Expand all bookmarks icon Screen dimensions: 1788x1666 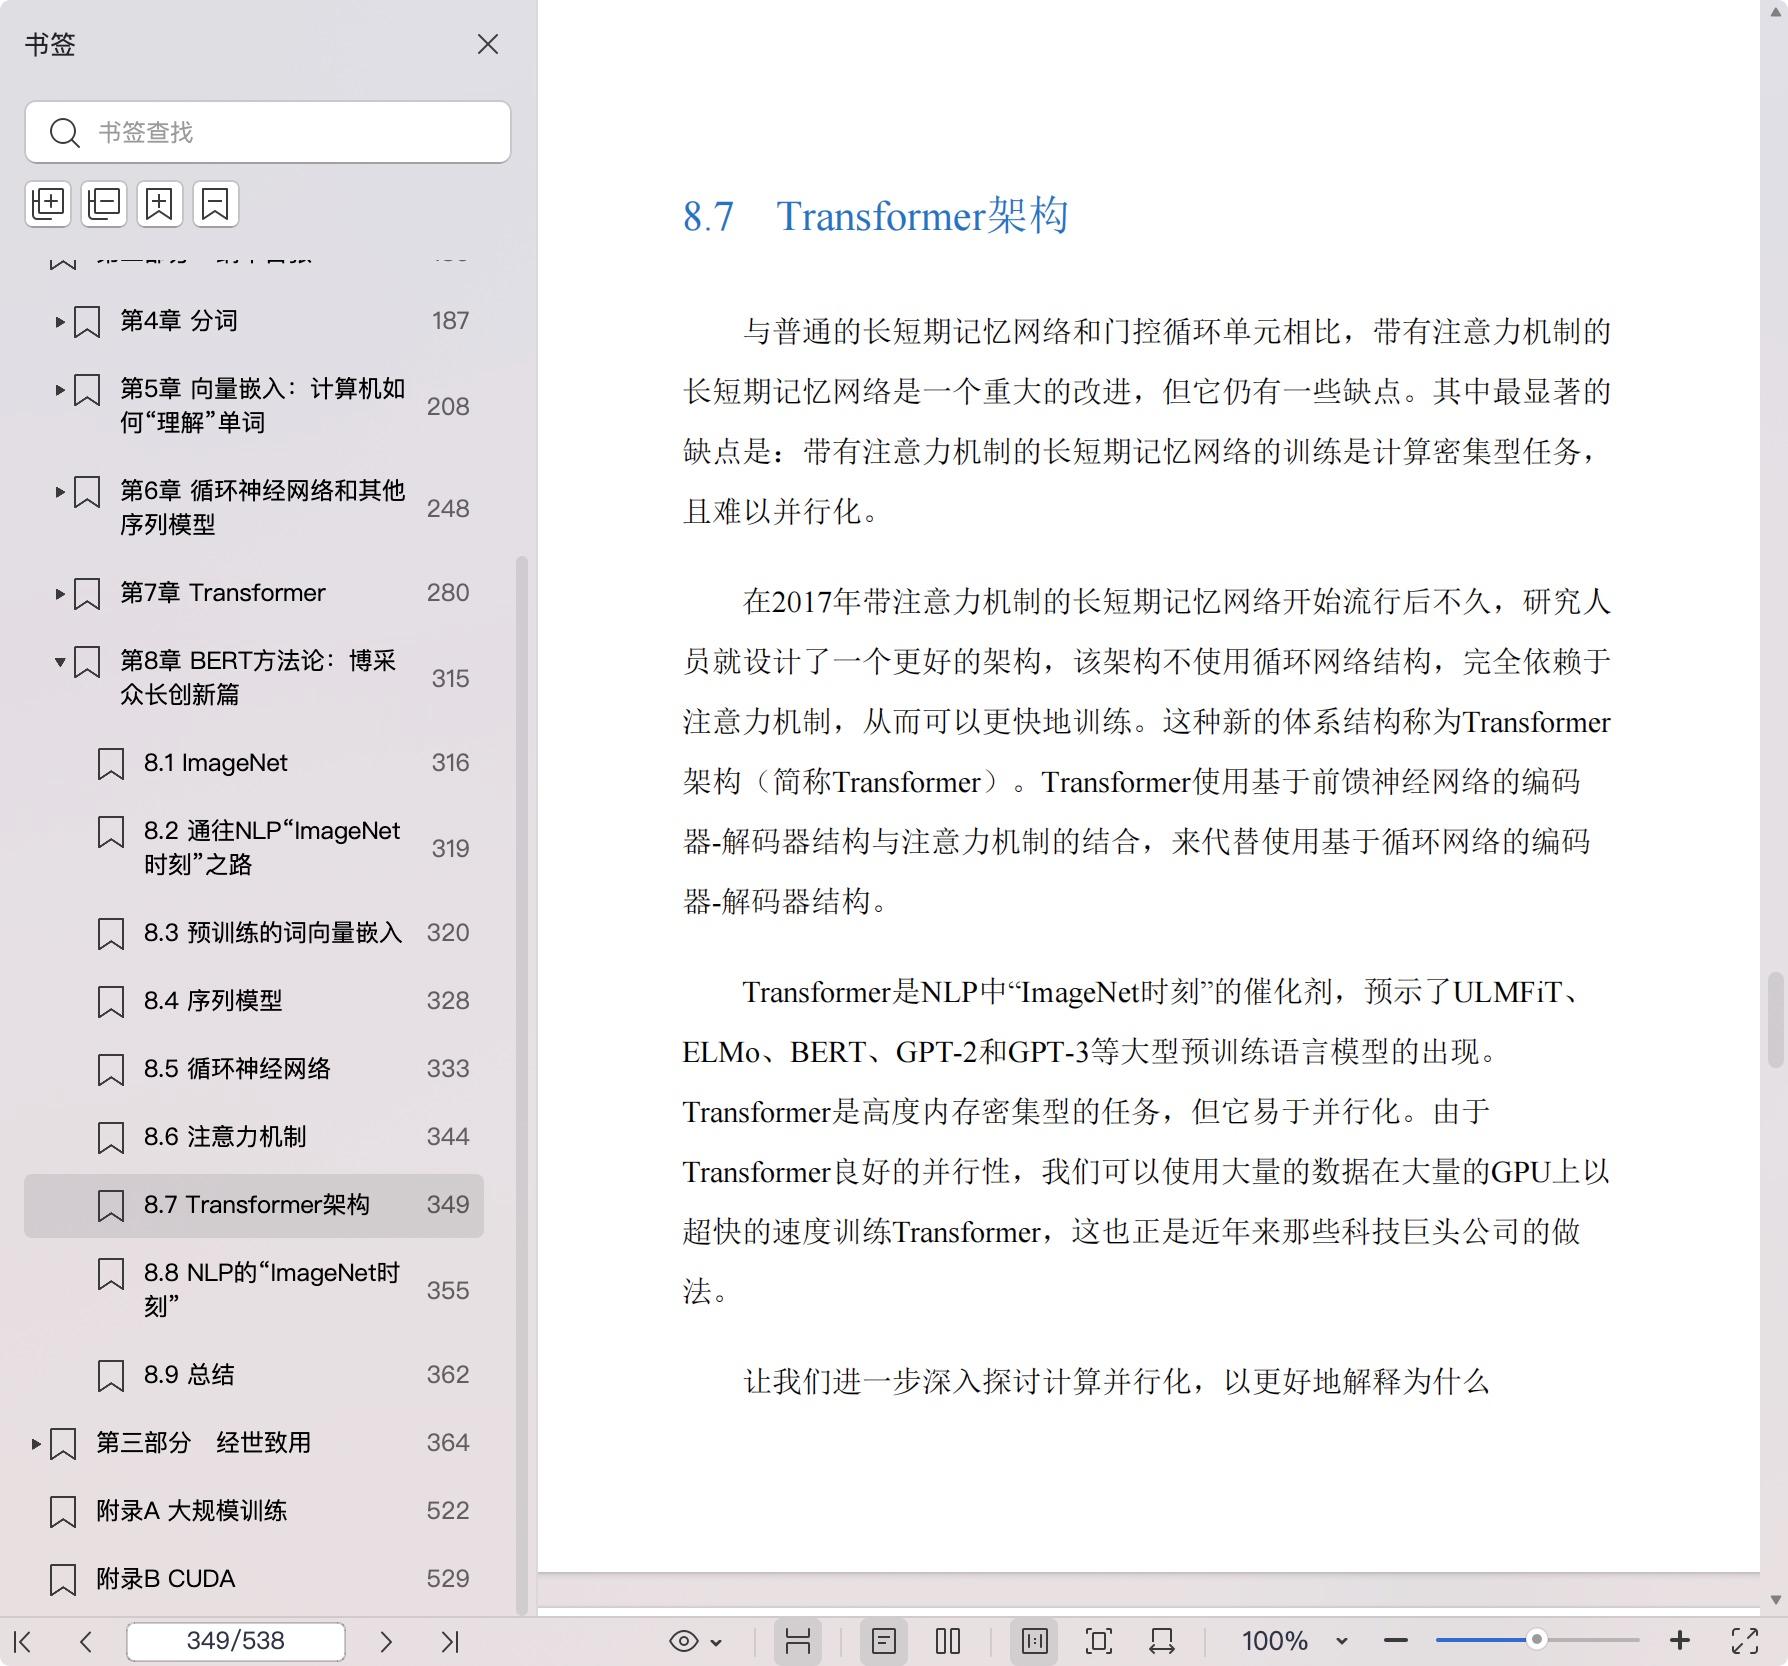[x=48, y=204]
